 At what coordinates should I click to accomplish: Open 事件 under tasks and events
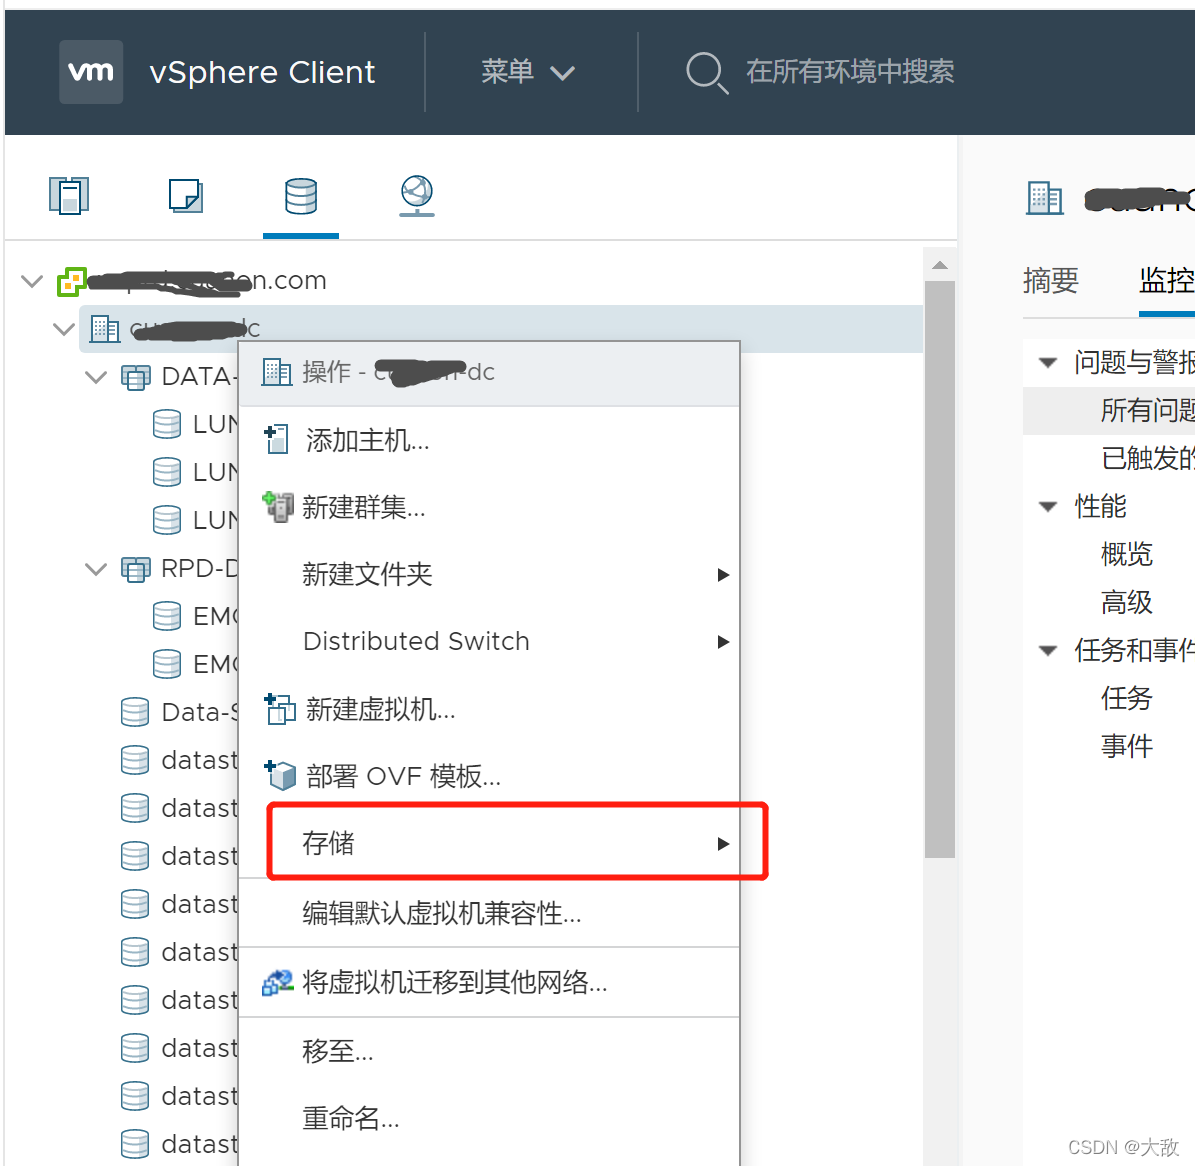pos(1126,746)
